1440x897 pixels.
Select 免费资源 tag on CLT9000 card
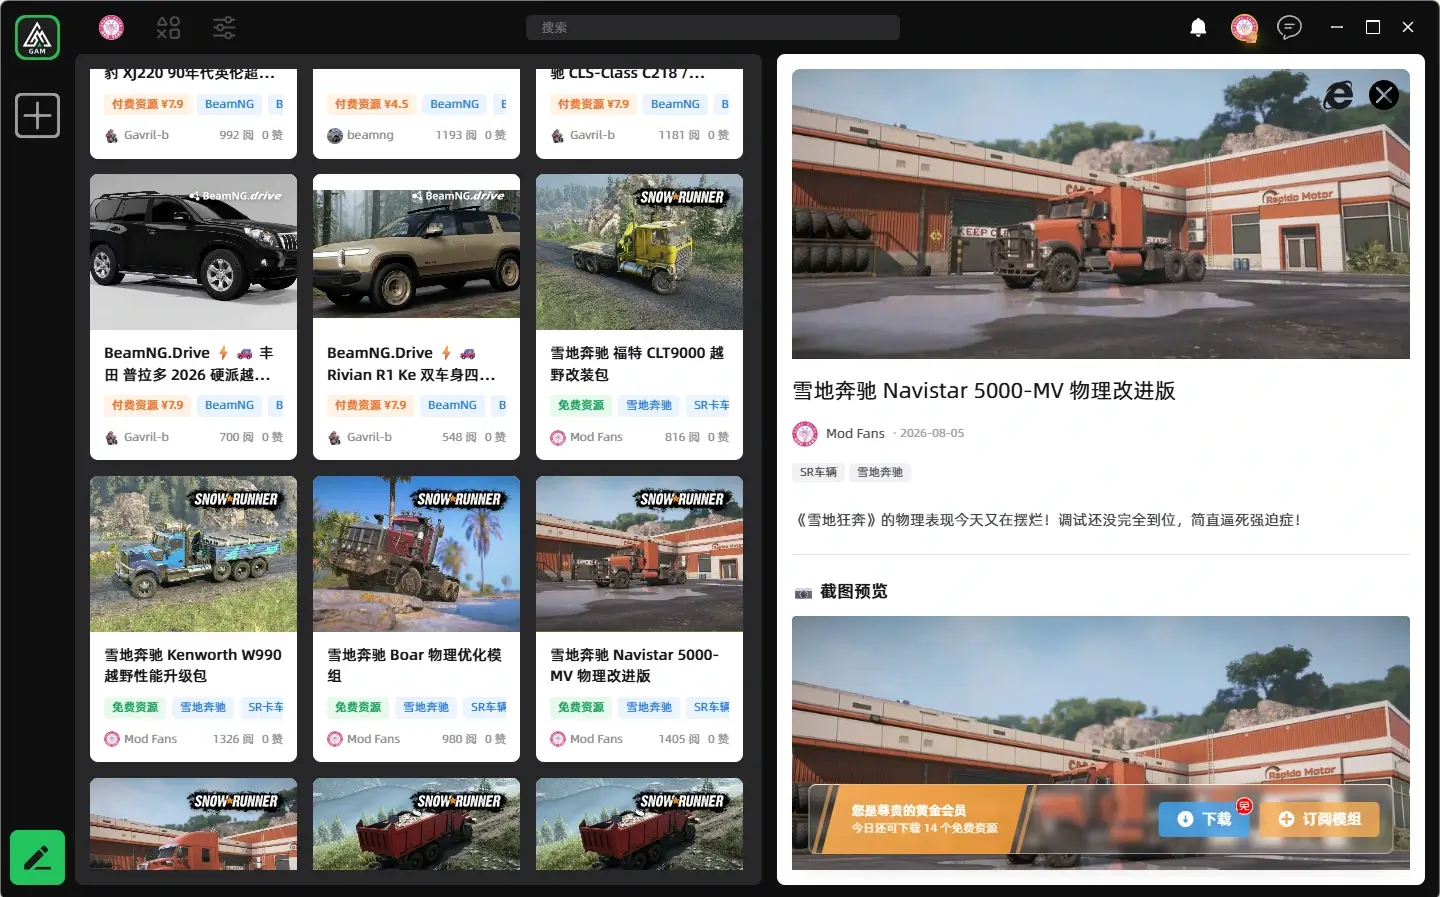pyautogui.click(x=581, y=405)
